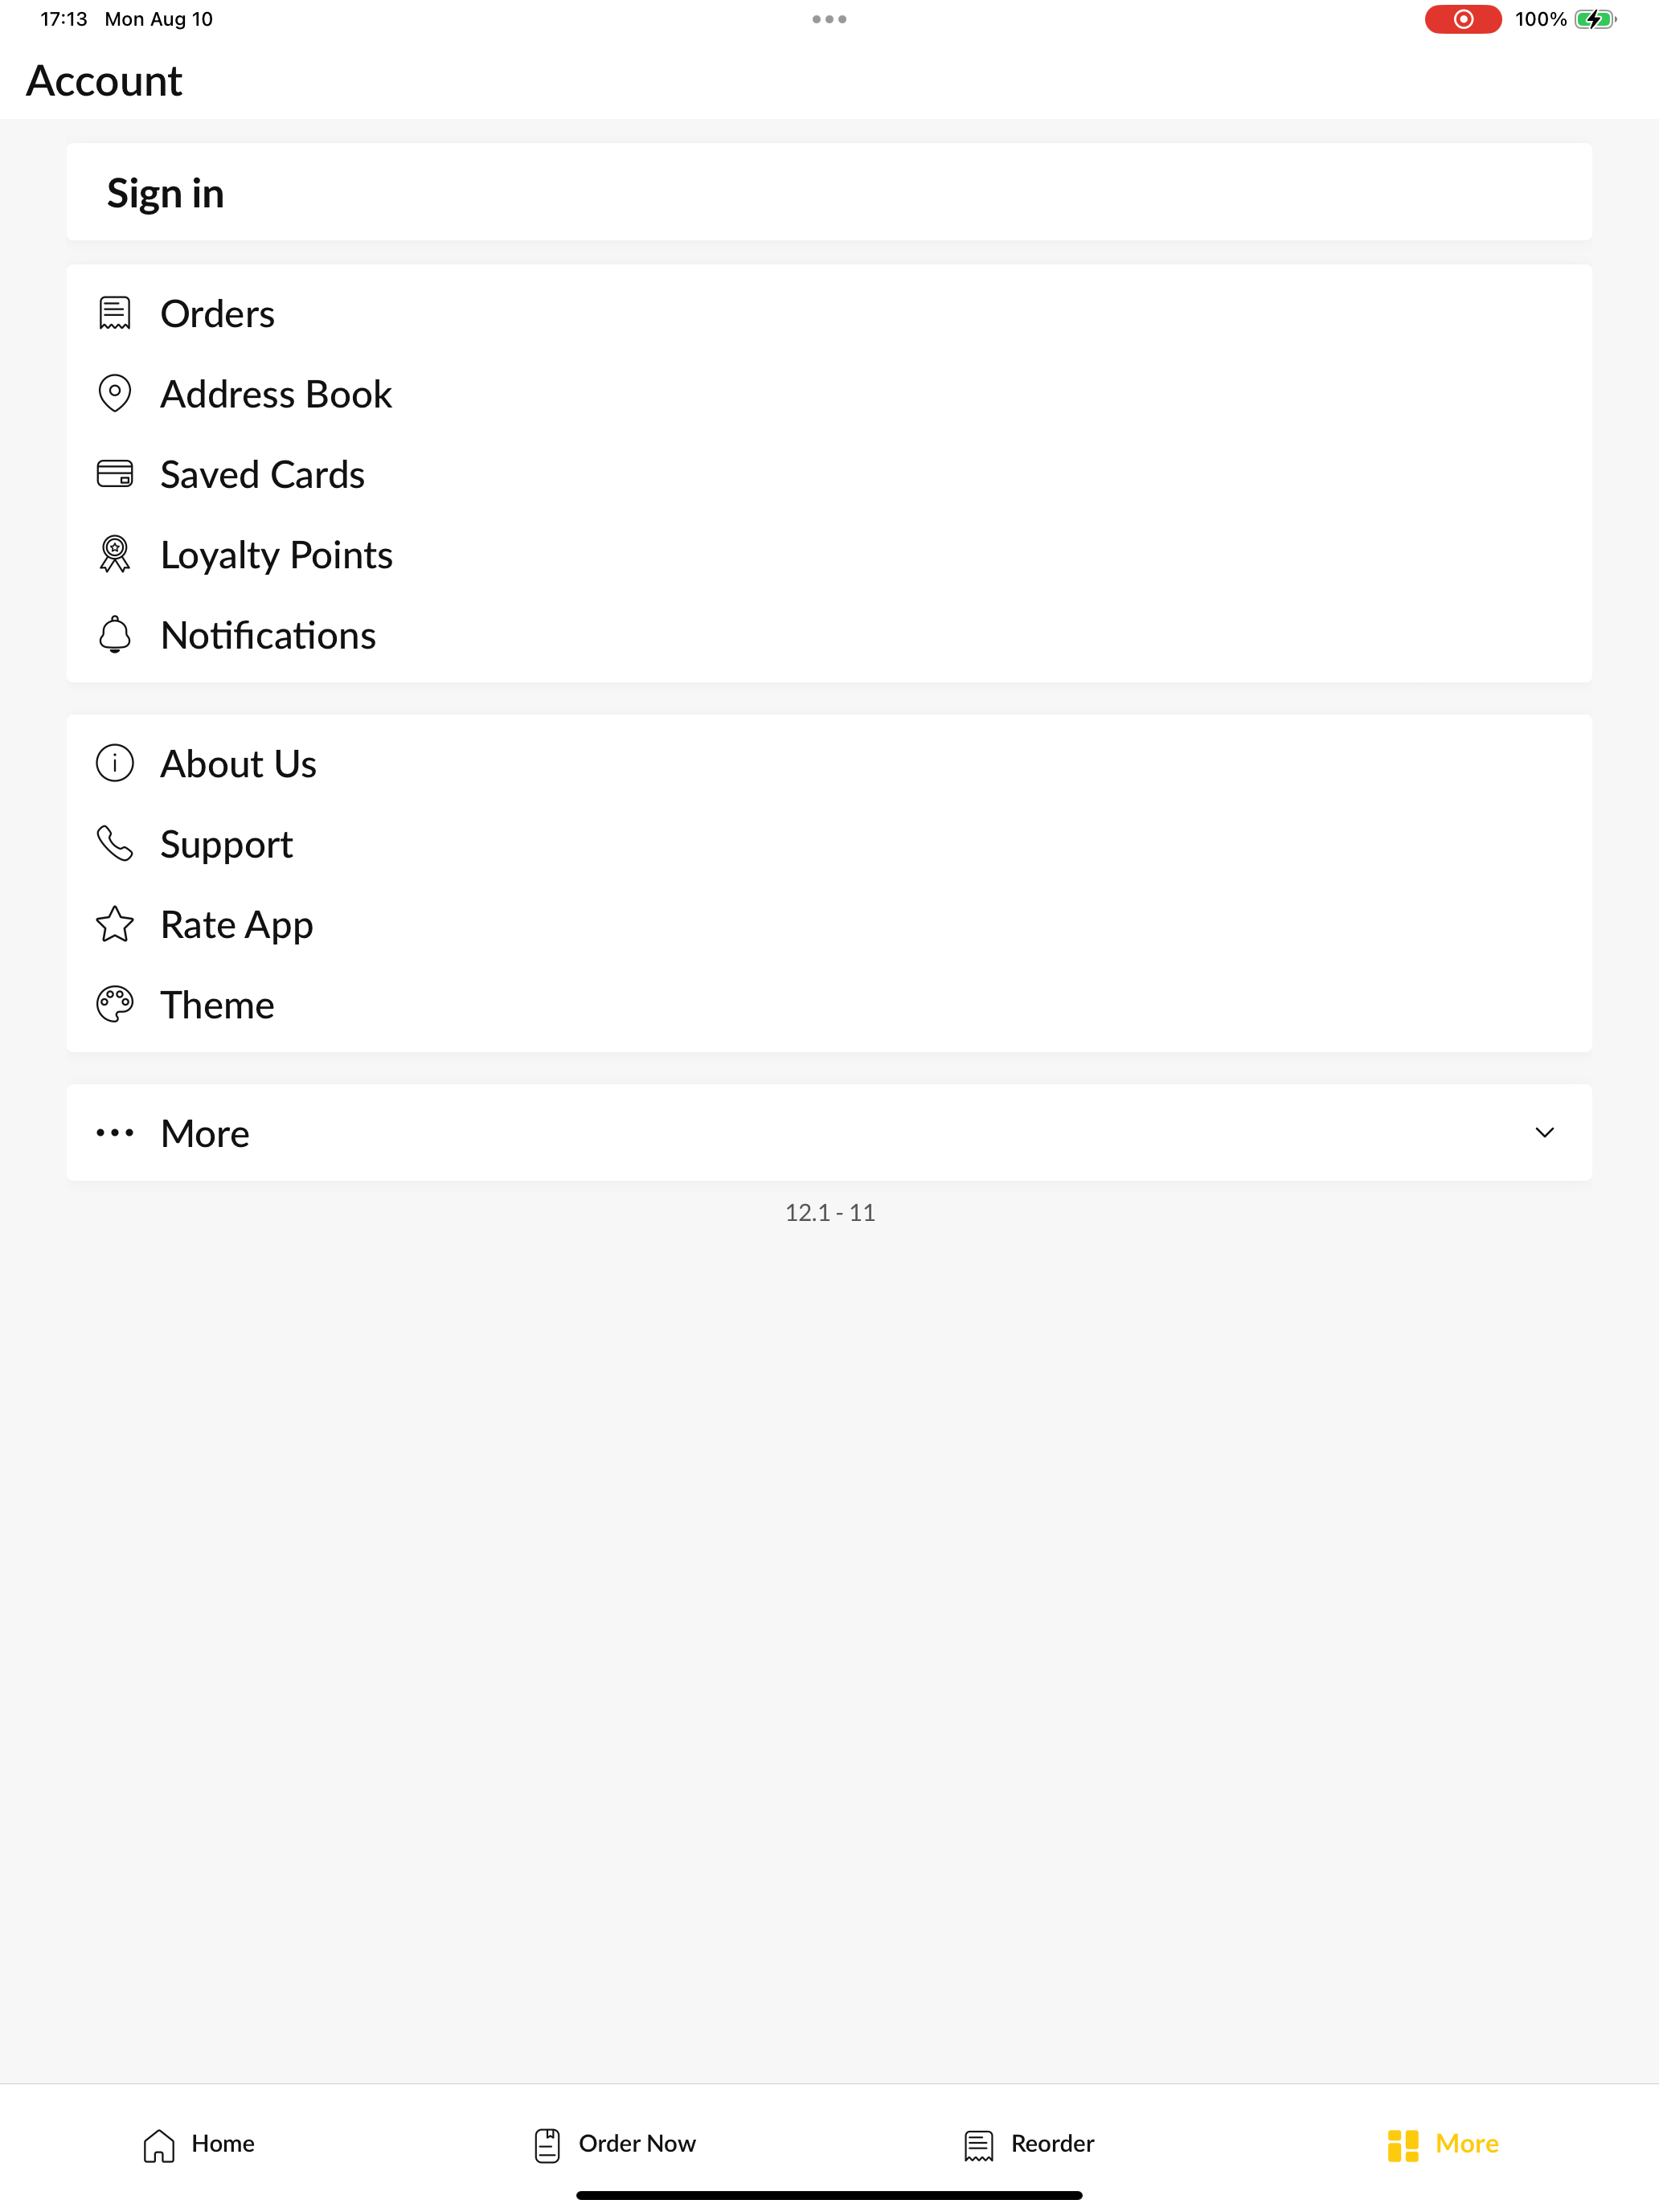
Task: Tap the Support phone icon
Action: click(115, 844)
